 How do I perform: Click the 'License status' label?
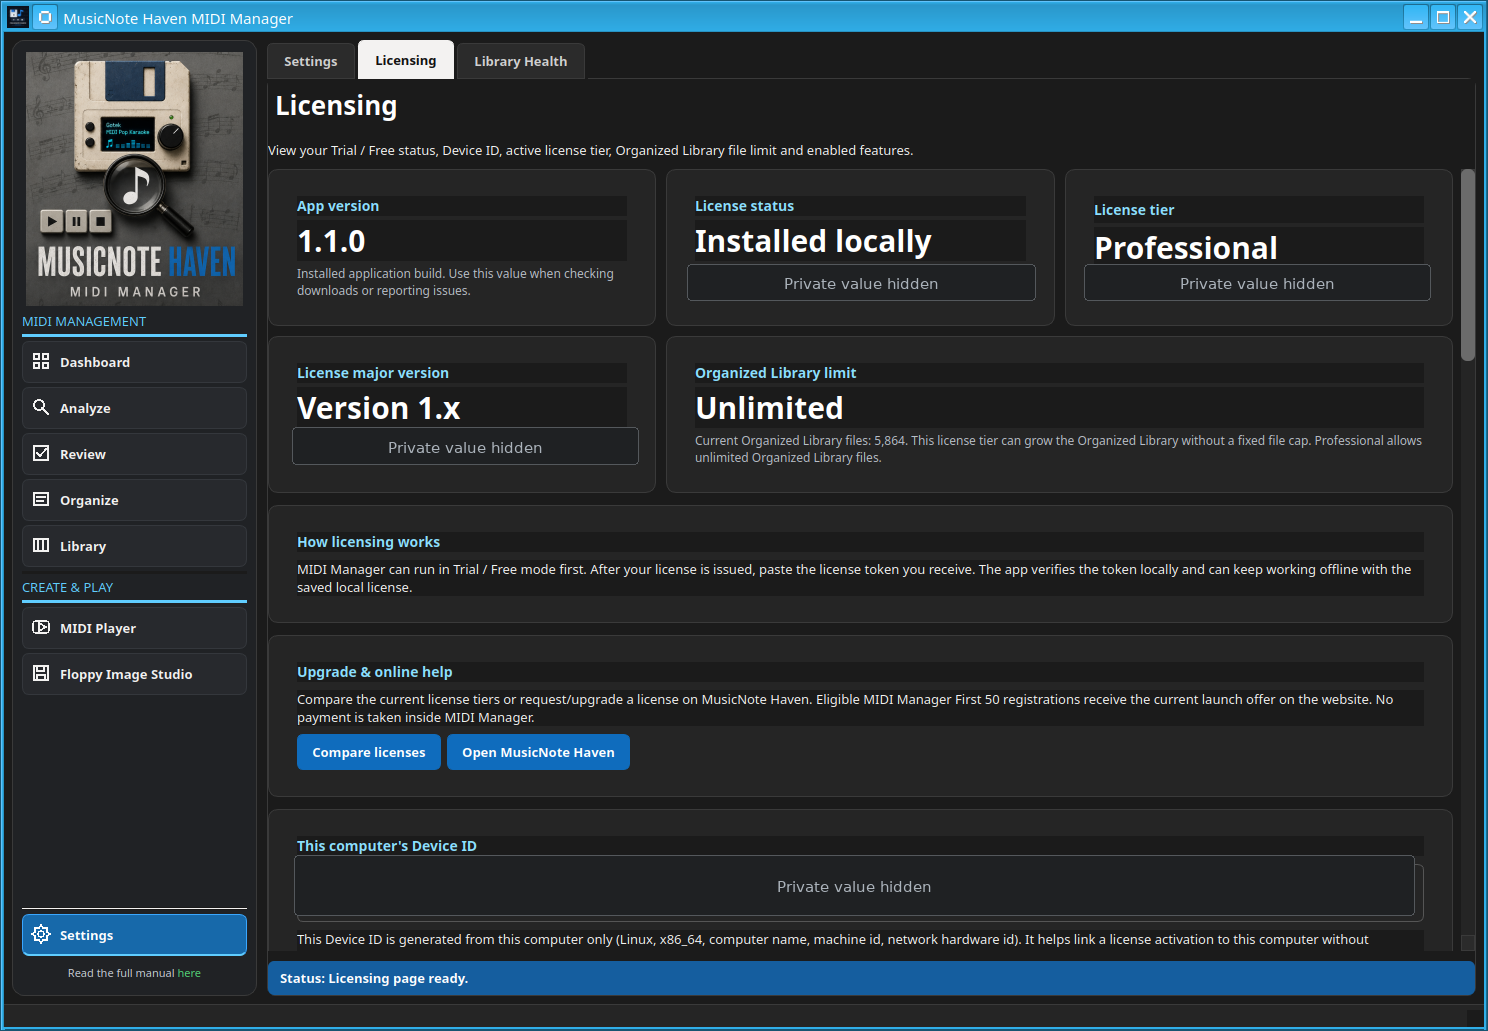[x=745, y=206]
